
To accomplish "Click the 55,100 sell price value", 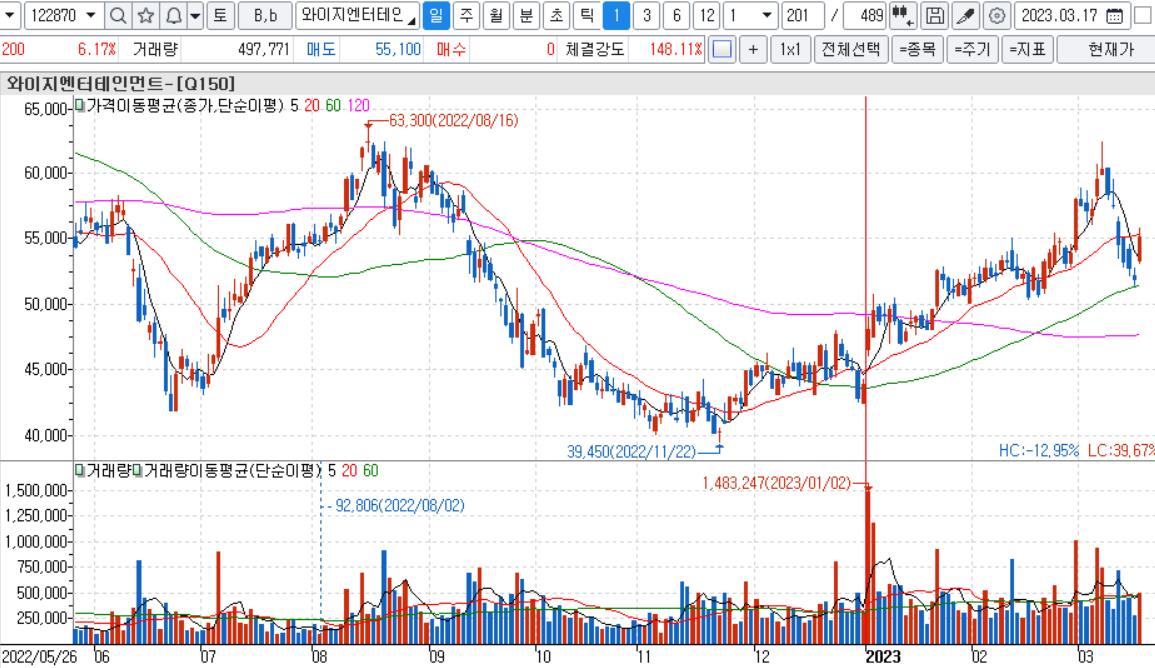I will 398,49.
